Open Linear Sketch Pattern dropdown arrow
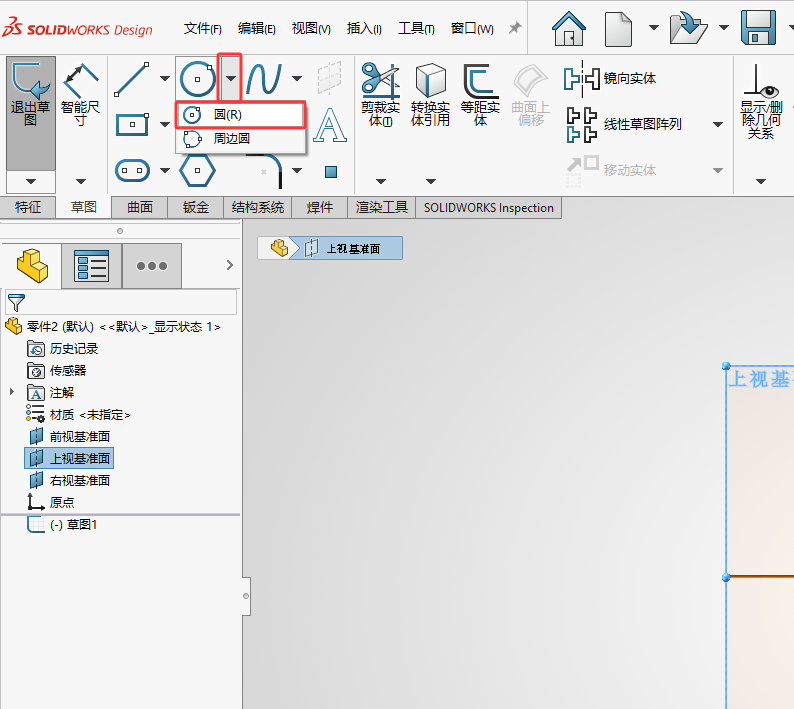The image size is (794, 709). tap(718, 125)
